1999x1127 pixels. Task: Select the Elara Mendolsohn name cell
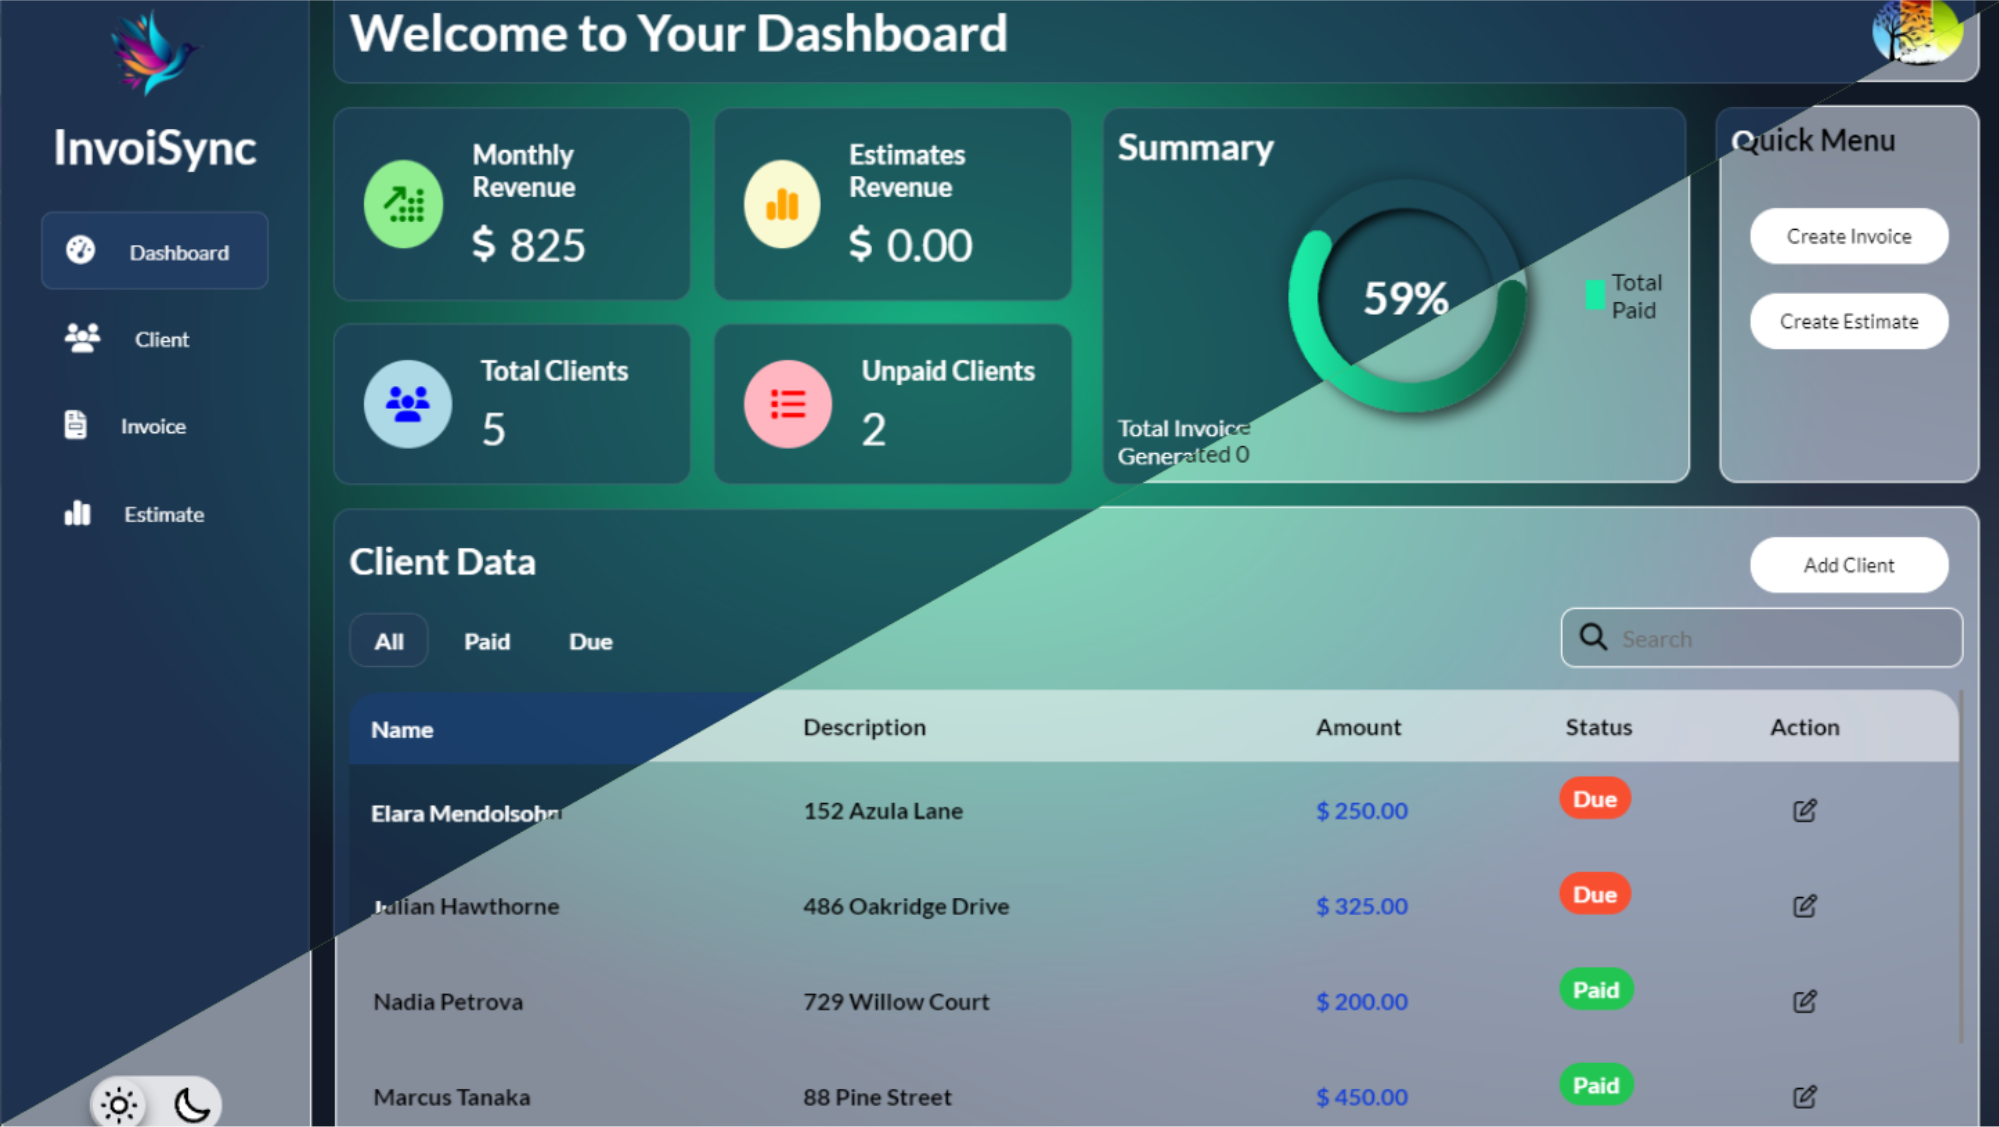[467, 813]
